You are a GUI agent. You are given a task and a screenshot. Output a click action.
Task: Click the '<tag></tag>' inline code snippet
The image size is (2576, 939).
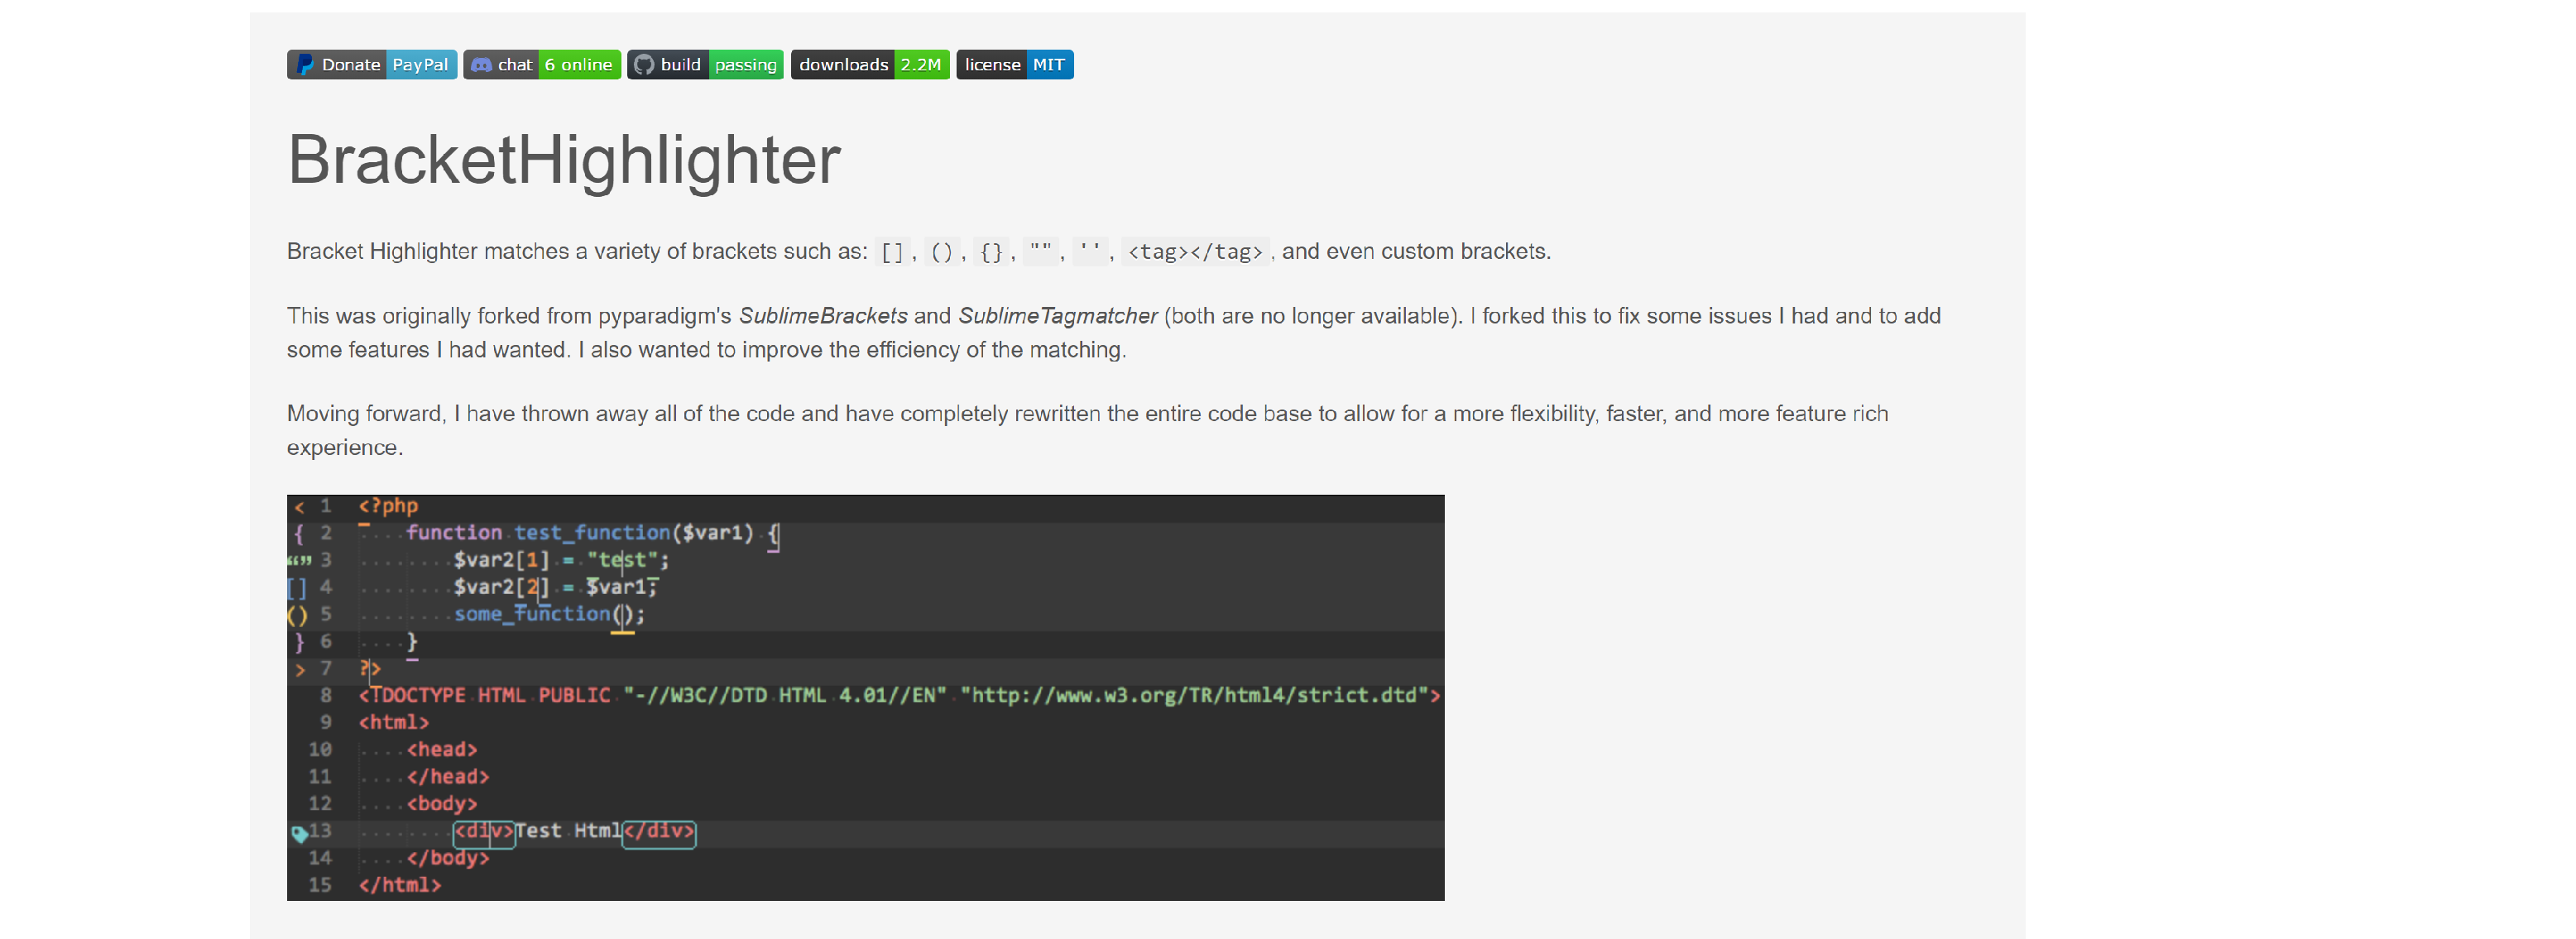(x=1195, y=252)
